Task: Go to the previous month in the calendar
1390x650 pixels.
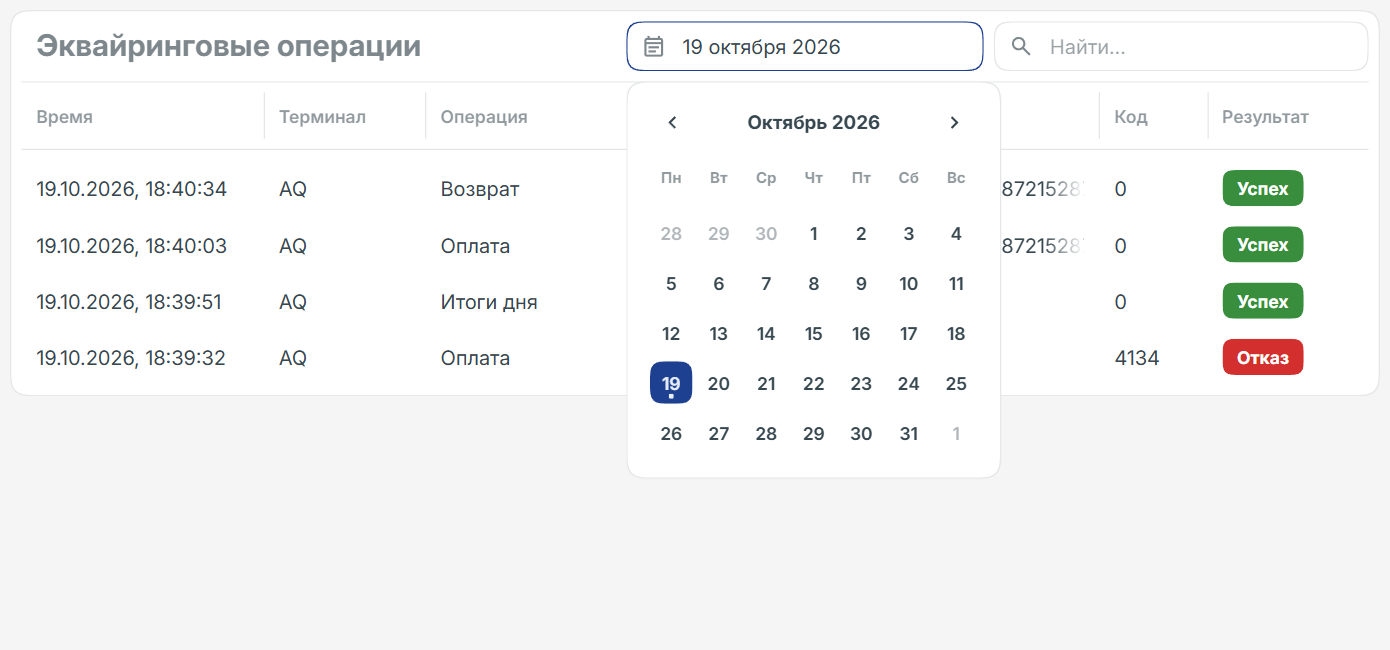Action: tap(672, 123)
